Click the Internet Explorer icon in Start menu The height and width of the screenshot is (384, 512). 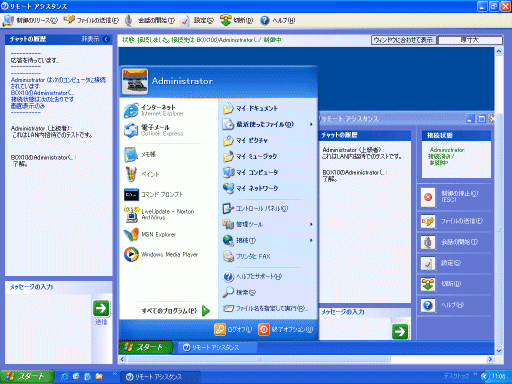click(x=131, y=110)
